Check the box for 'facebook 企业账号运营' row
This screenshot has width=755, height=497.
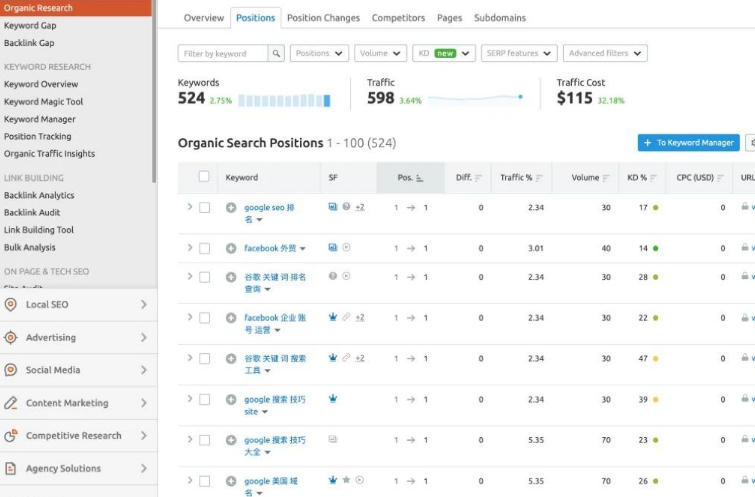pos(205,318)
